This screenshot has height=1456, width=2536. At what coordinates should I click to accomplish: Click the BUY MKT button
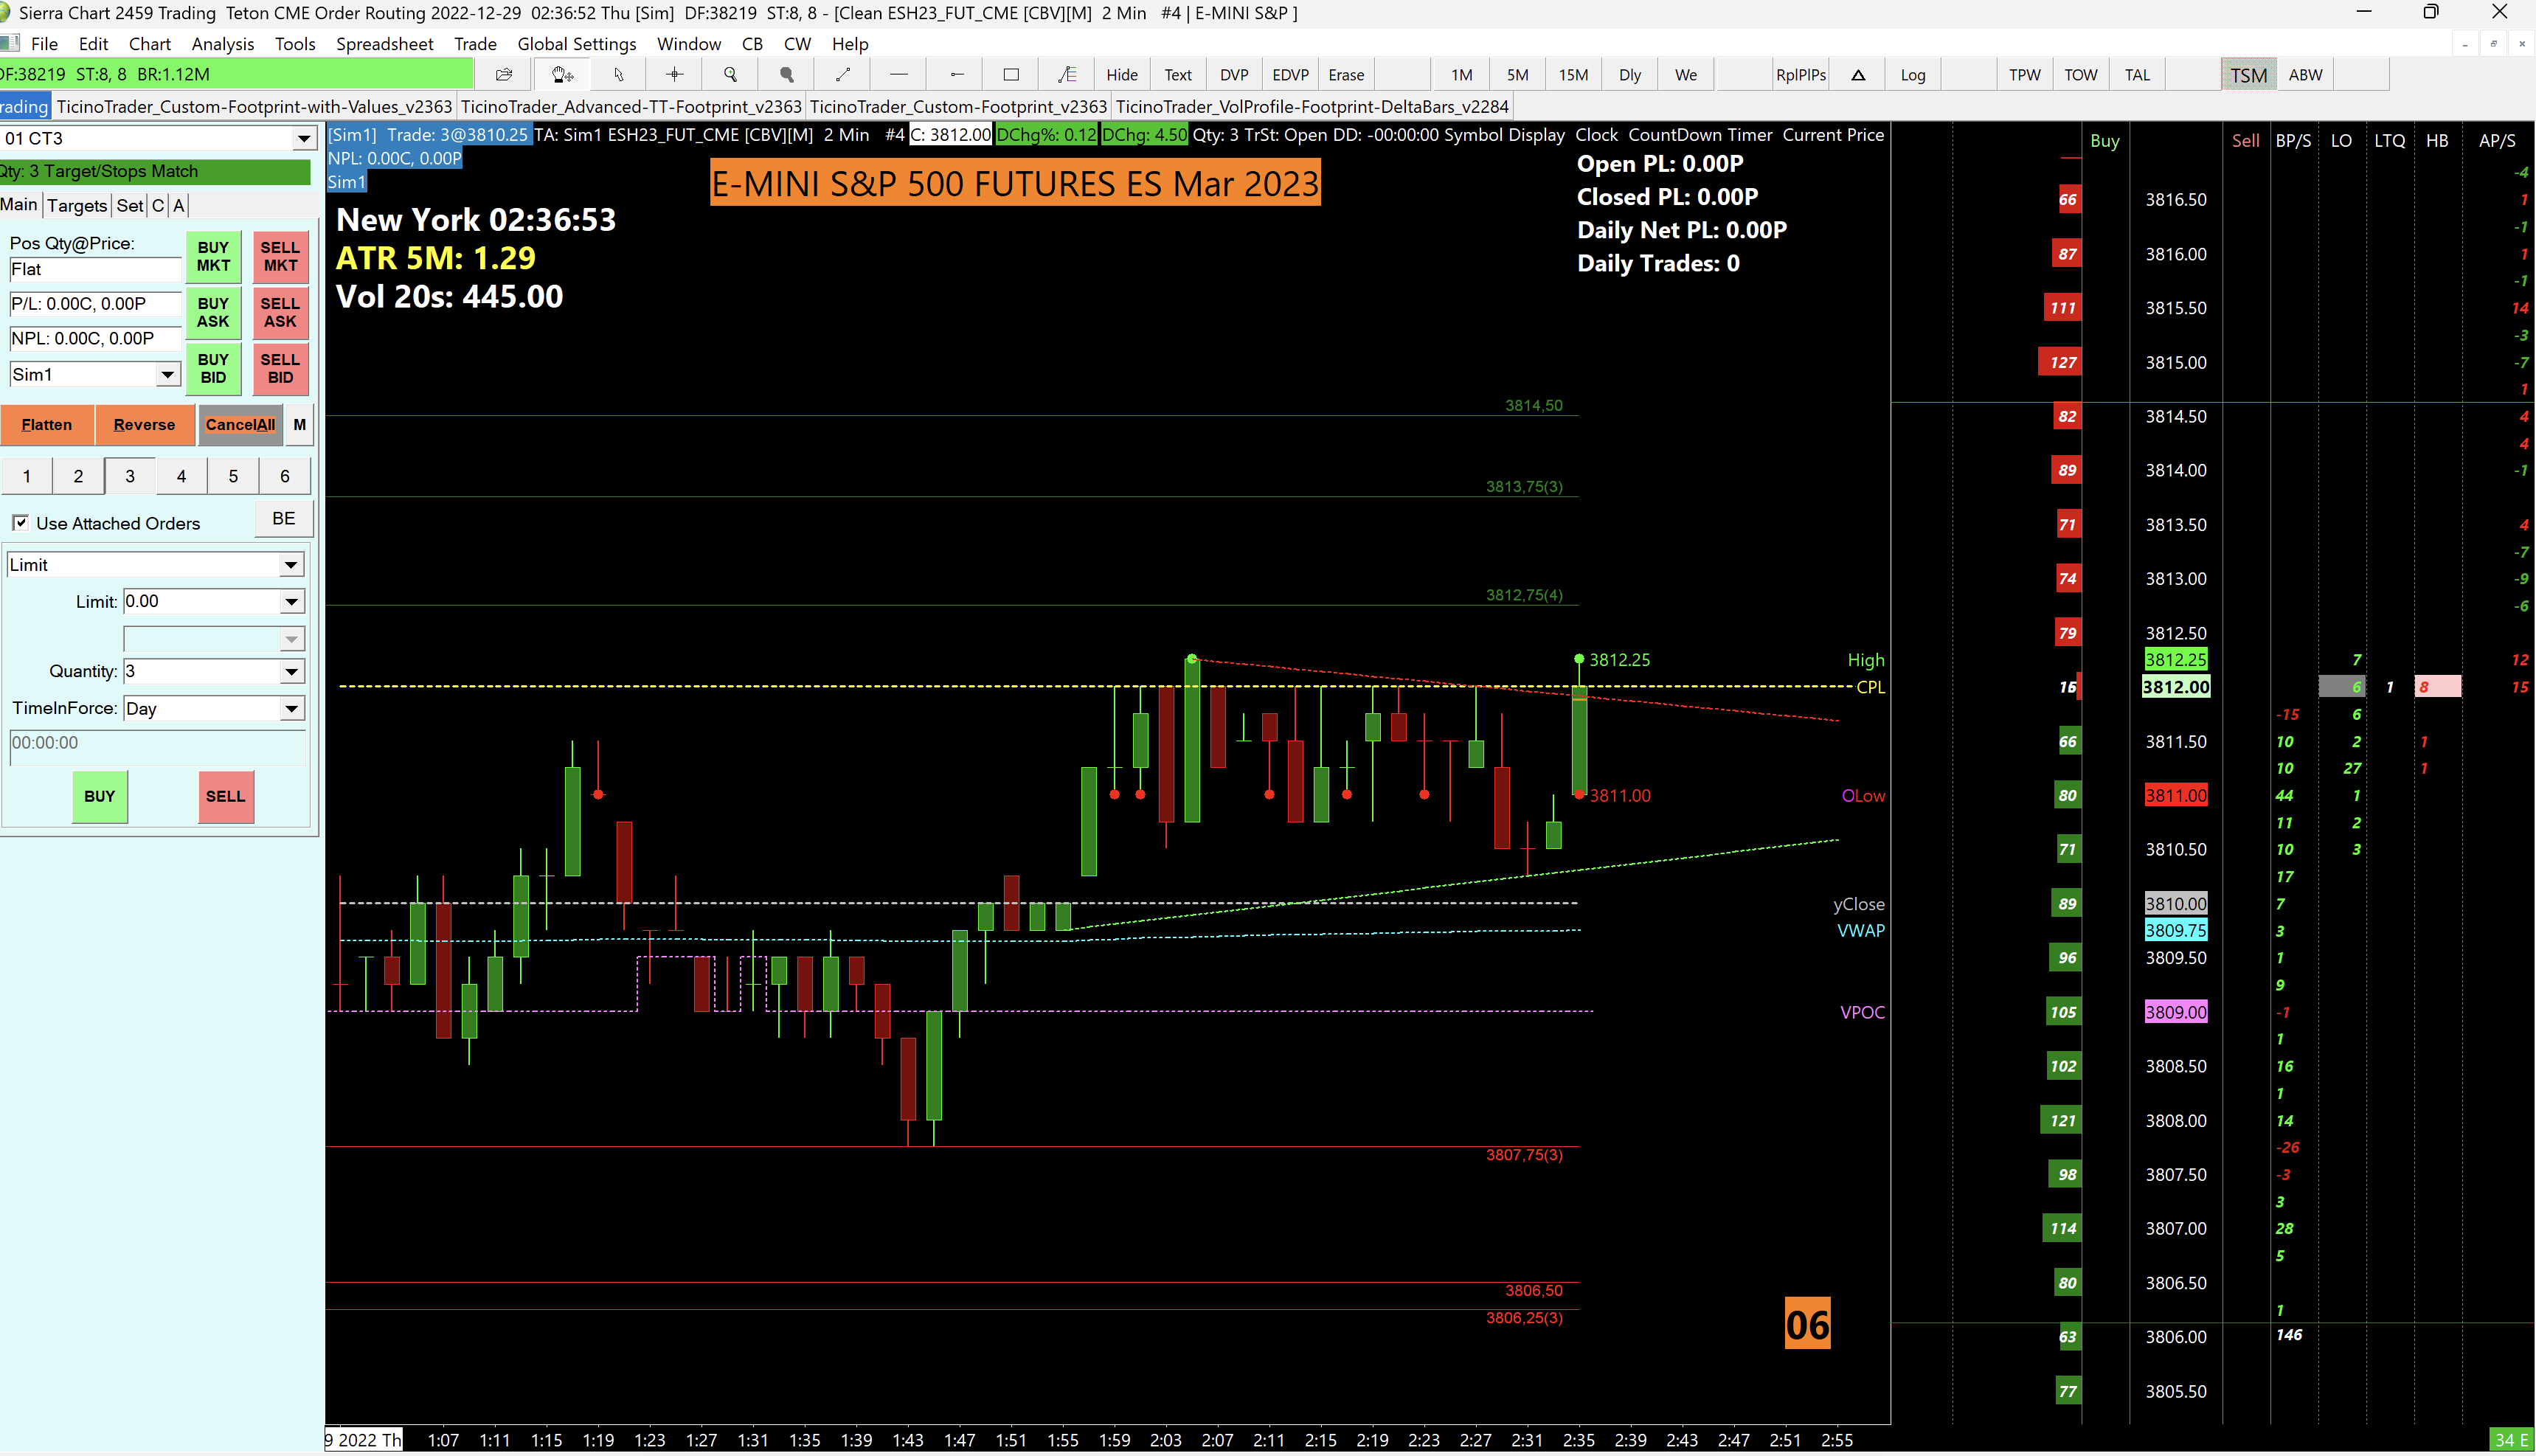(212, 256)
